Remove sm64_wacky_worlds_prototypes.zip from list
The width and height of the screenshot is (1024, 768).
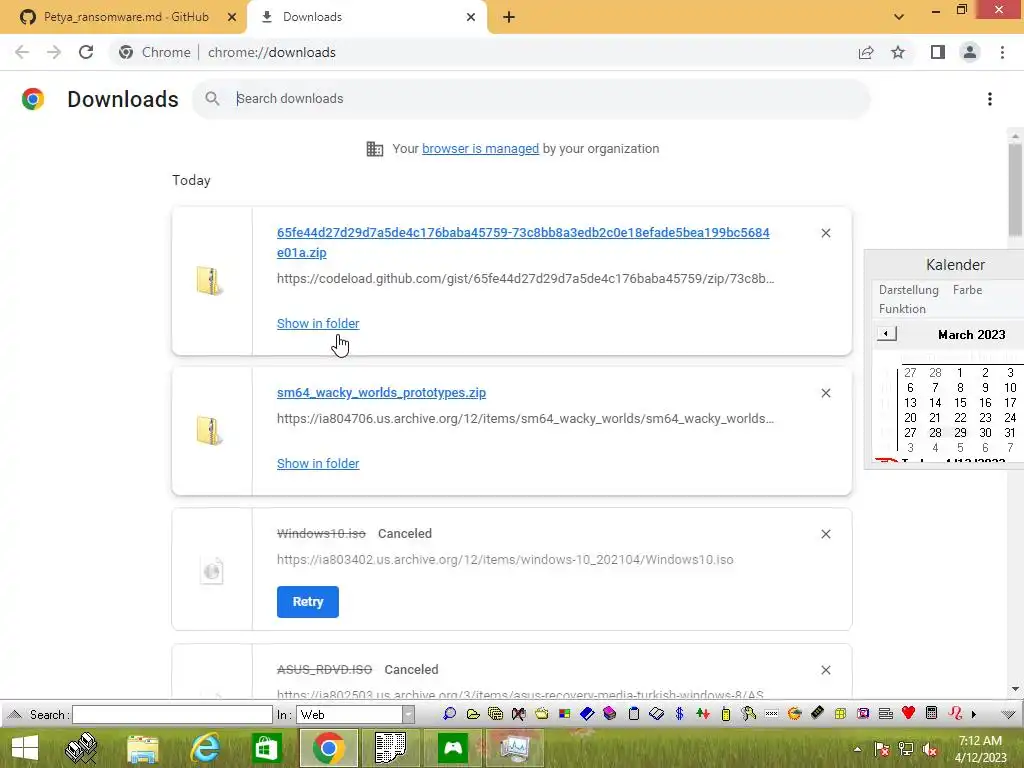click(x=825, y=393)
